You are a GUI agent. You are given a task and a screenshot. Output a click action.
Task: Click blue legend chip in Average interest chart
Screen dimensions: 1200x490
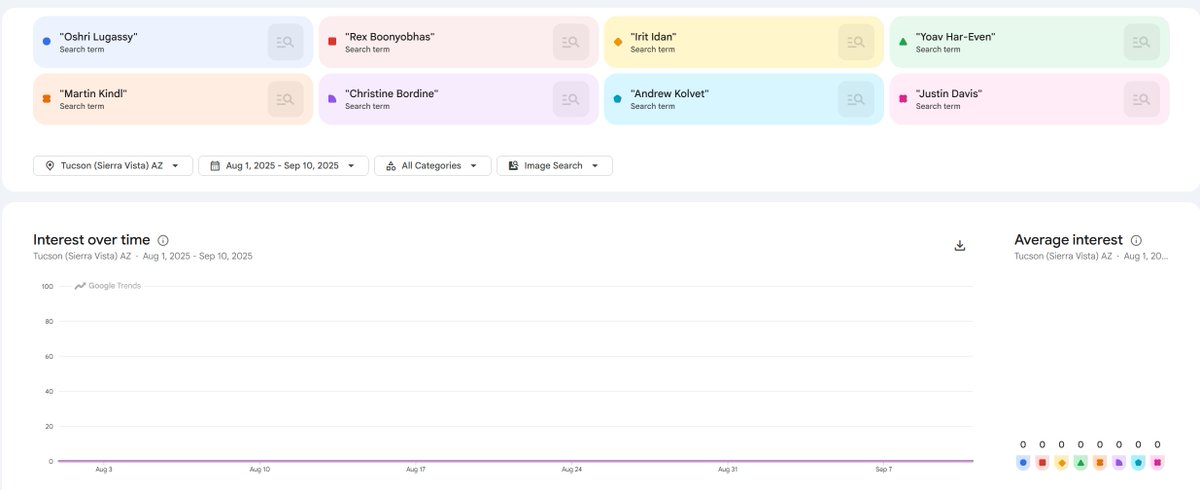coord(1023,463)
